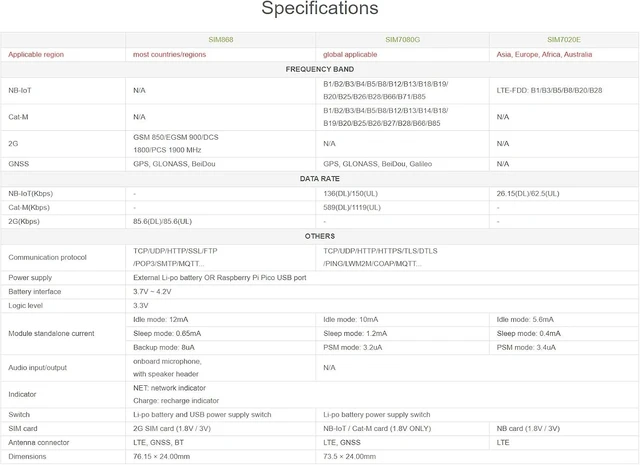The height and width of the screenshot is (465, 640).
Task: Select the SIM7080G column header
Action: [402, 40]
